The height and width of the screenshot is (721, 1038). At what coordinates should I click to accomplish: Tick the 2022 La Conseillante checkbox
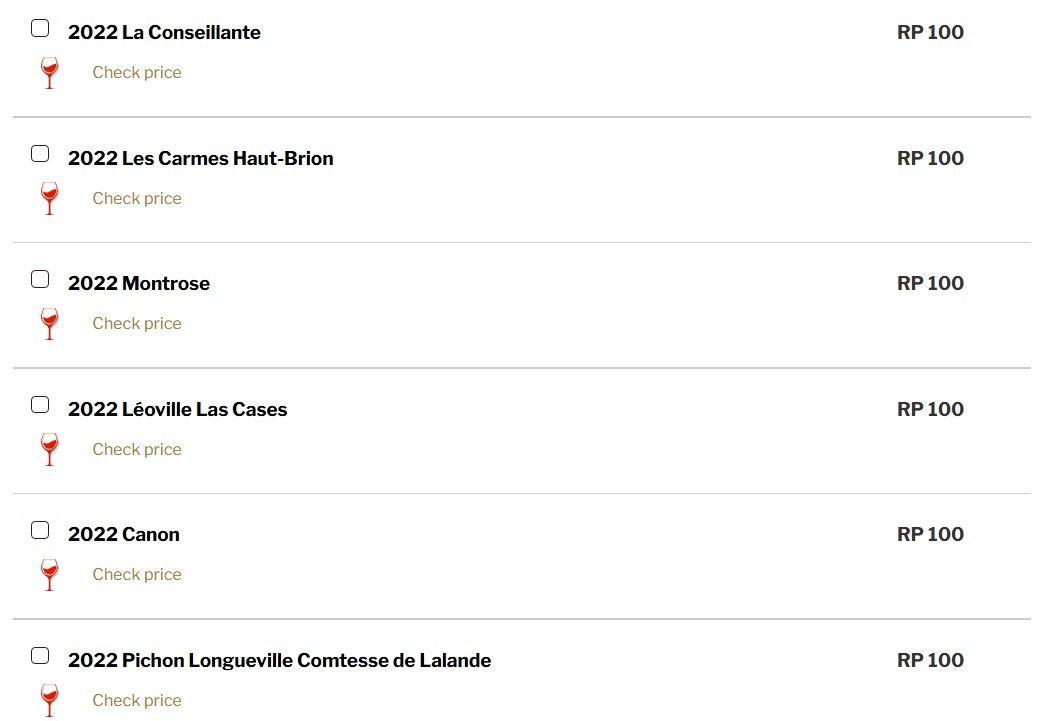40,28
